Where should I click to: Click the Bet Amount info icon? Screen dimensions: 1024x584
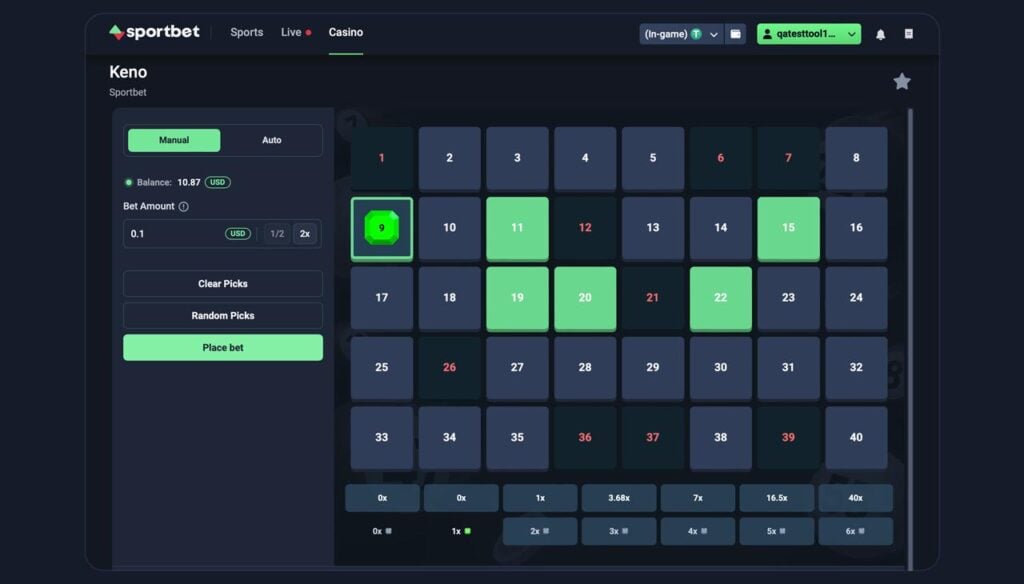tap(184, 206)
